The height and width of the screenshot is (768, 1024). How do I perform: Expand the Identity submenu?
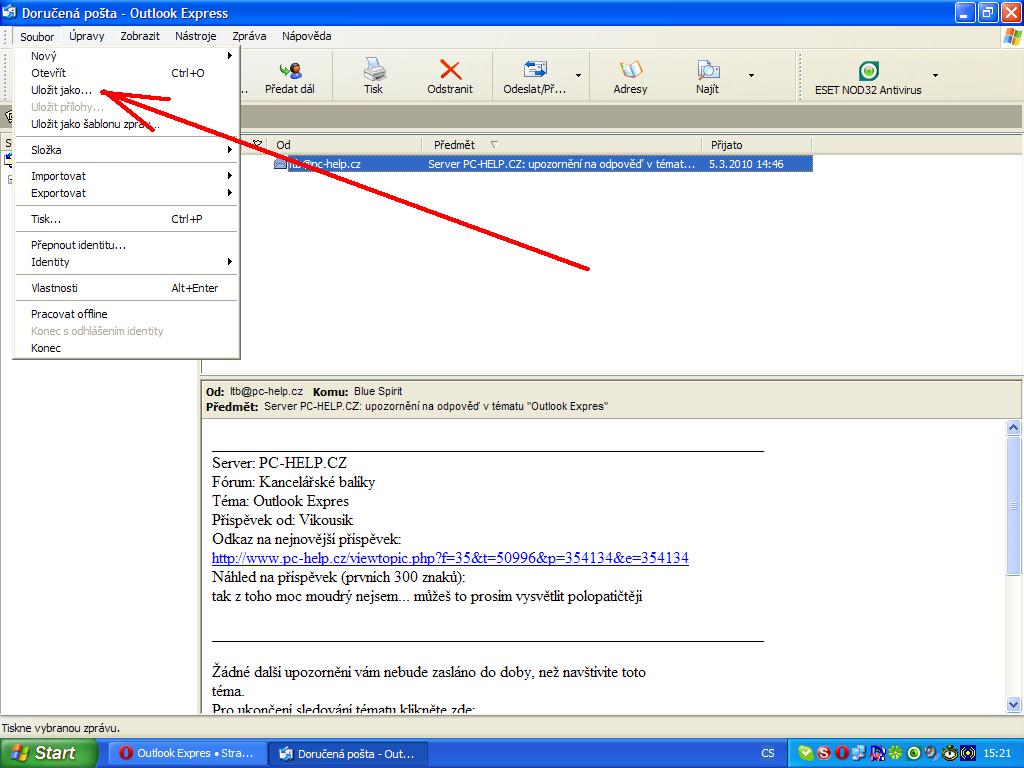127,263
